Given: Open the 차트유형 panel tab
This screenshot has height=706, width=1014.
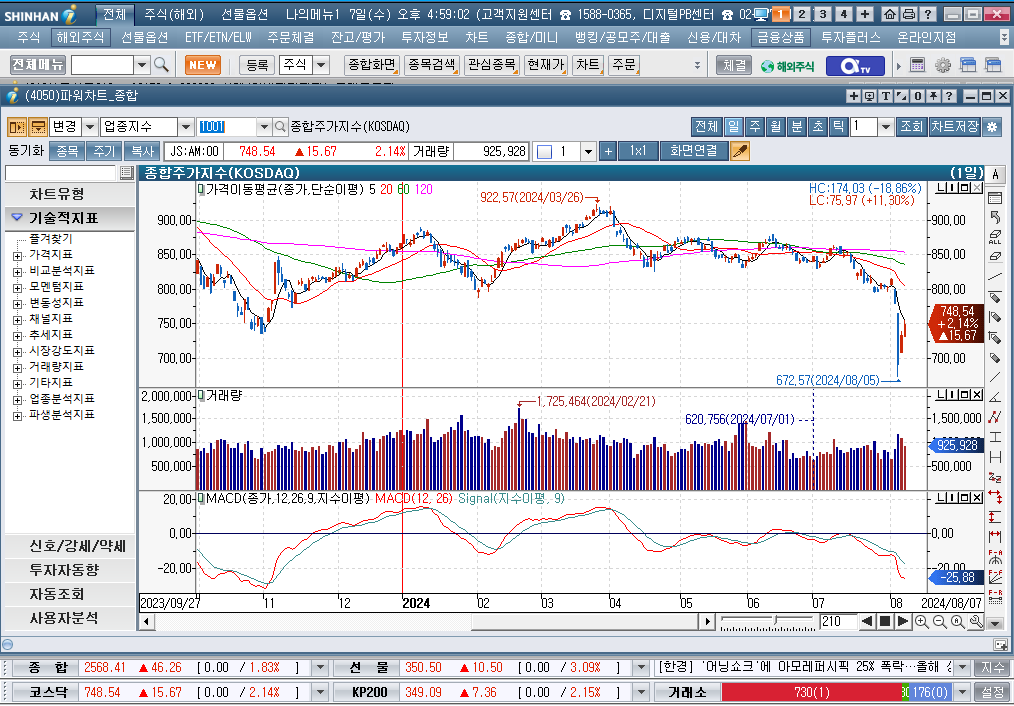Looking at the screenshot, I should coord(70,194).
